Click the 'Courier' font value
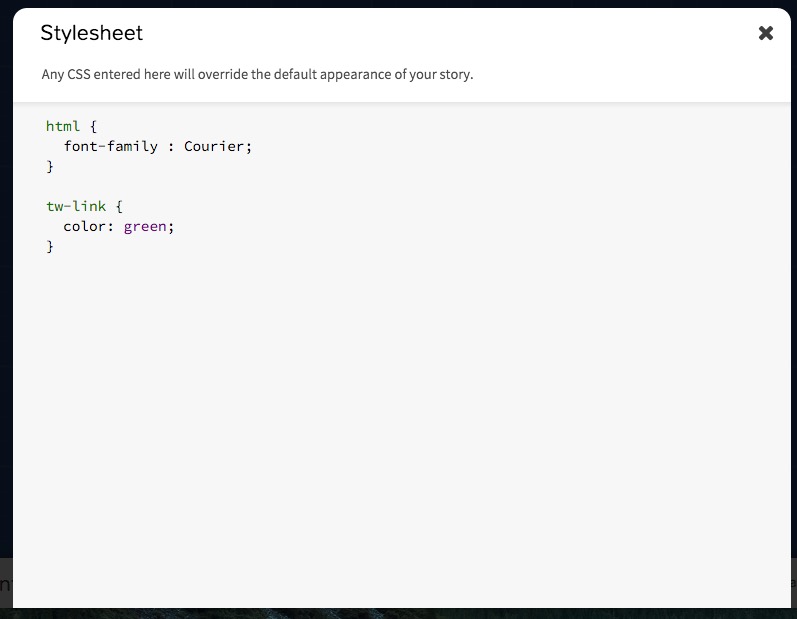The height and width of the screenshot is (619, 797). pos(214,146)
